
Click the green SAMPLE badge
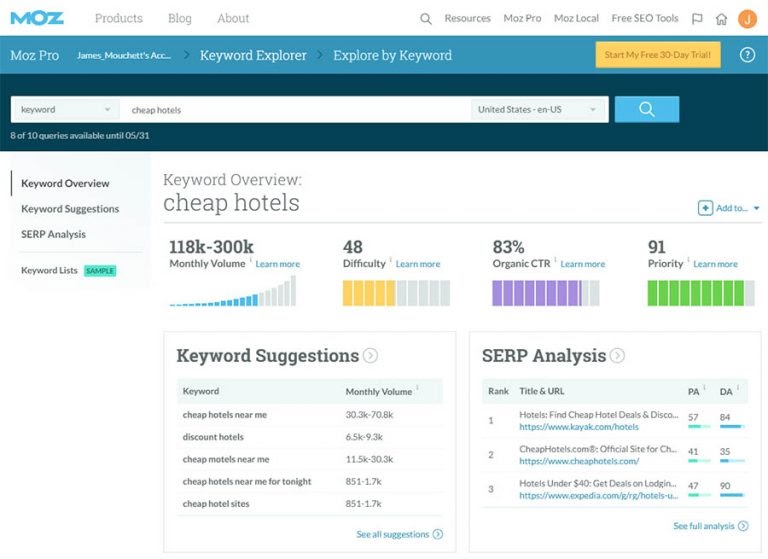coord(100,271)
